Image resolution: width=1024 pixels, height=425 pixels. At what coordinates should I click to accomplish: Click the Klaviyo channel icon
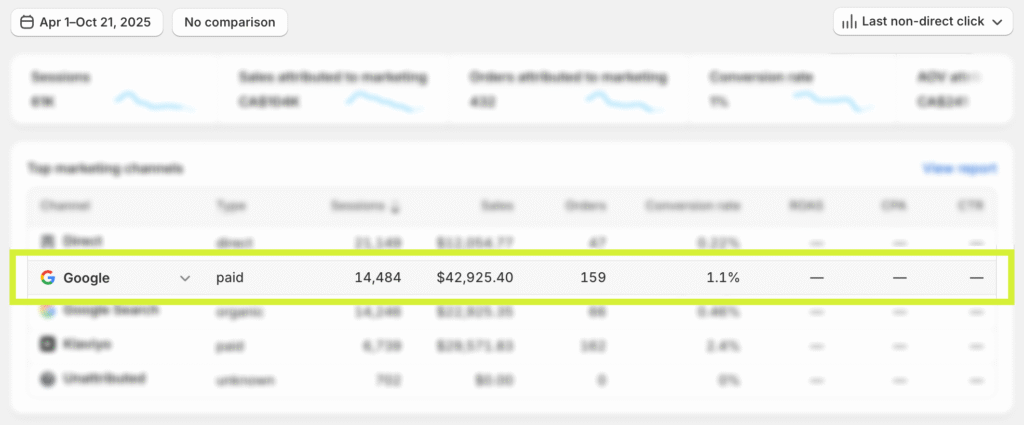(47, 344)
